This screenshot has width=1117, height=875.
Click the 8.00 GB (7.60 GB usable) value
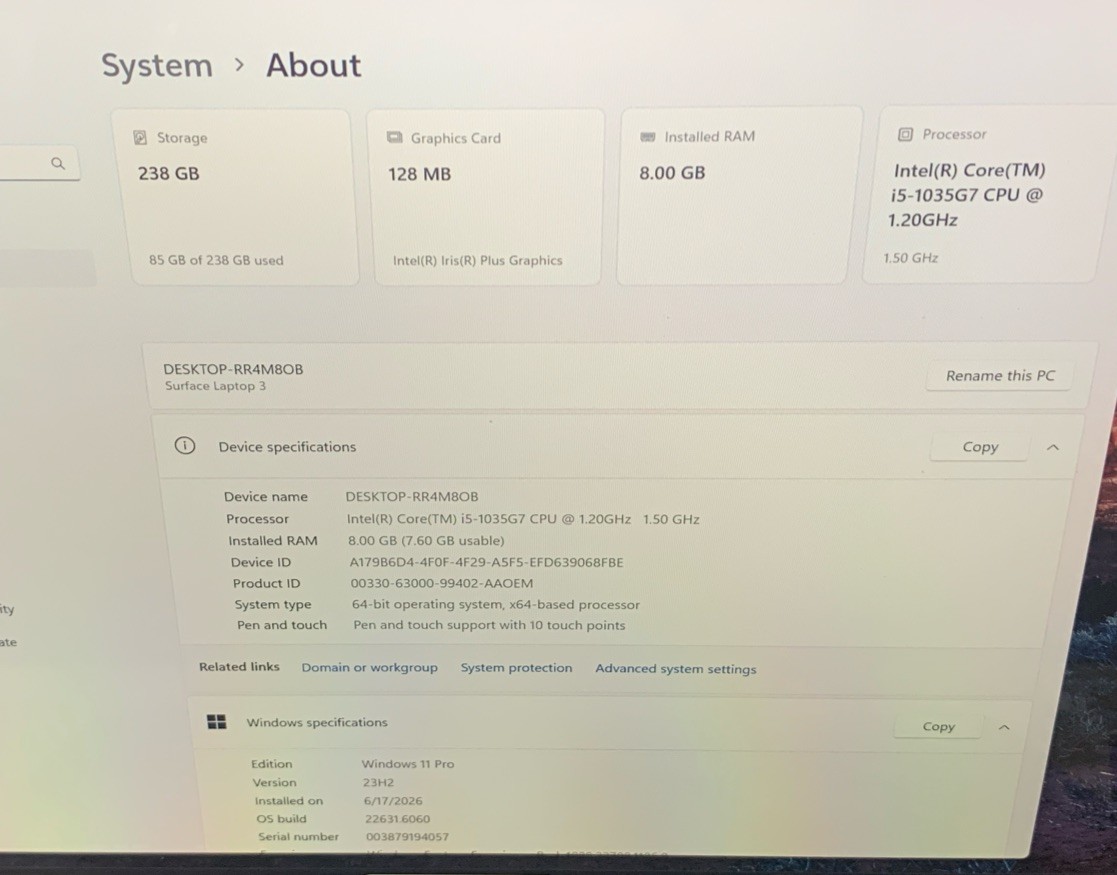click(426, 540)
